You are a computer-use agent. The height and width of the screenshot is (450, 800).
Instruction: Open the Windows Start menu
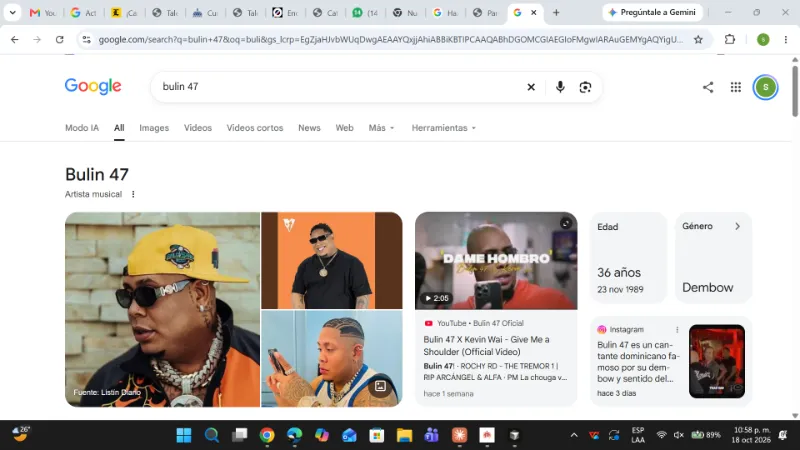[x=184, y=435]
